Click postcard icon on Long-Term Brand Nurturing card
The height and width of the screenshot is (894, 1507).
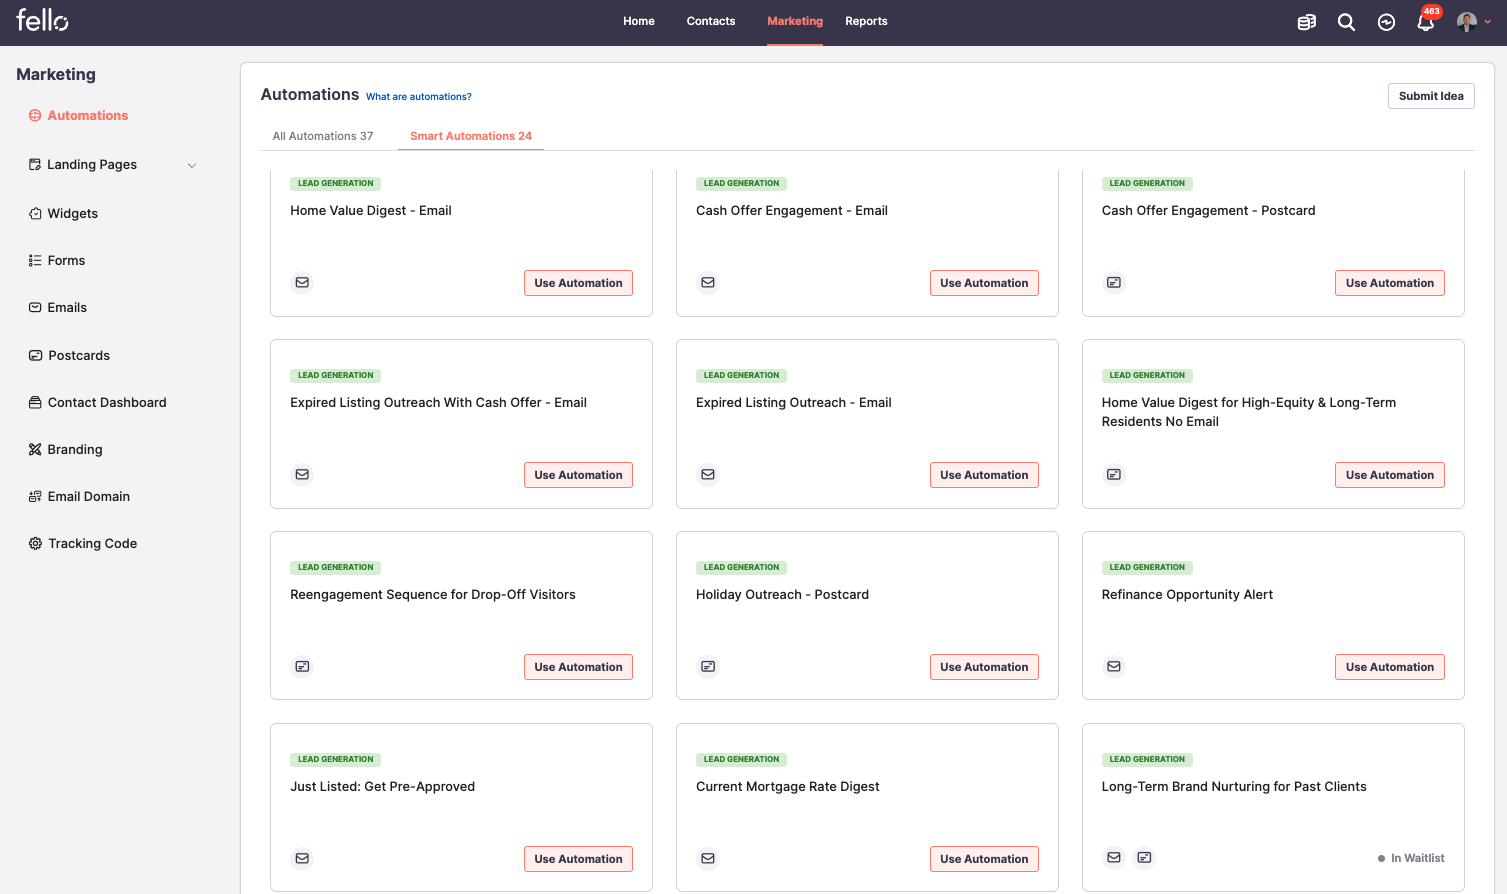pyautogui.click(x=1145, y=858)
